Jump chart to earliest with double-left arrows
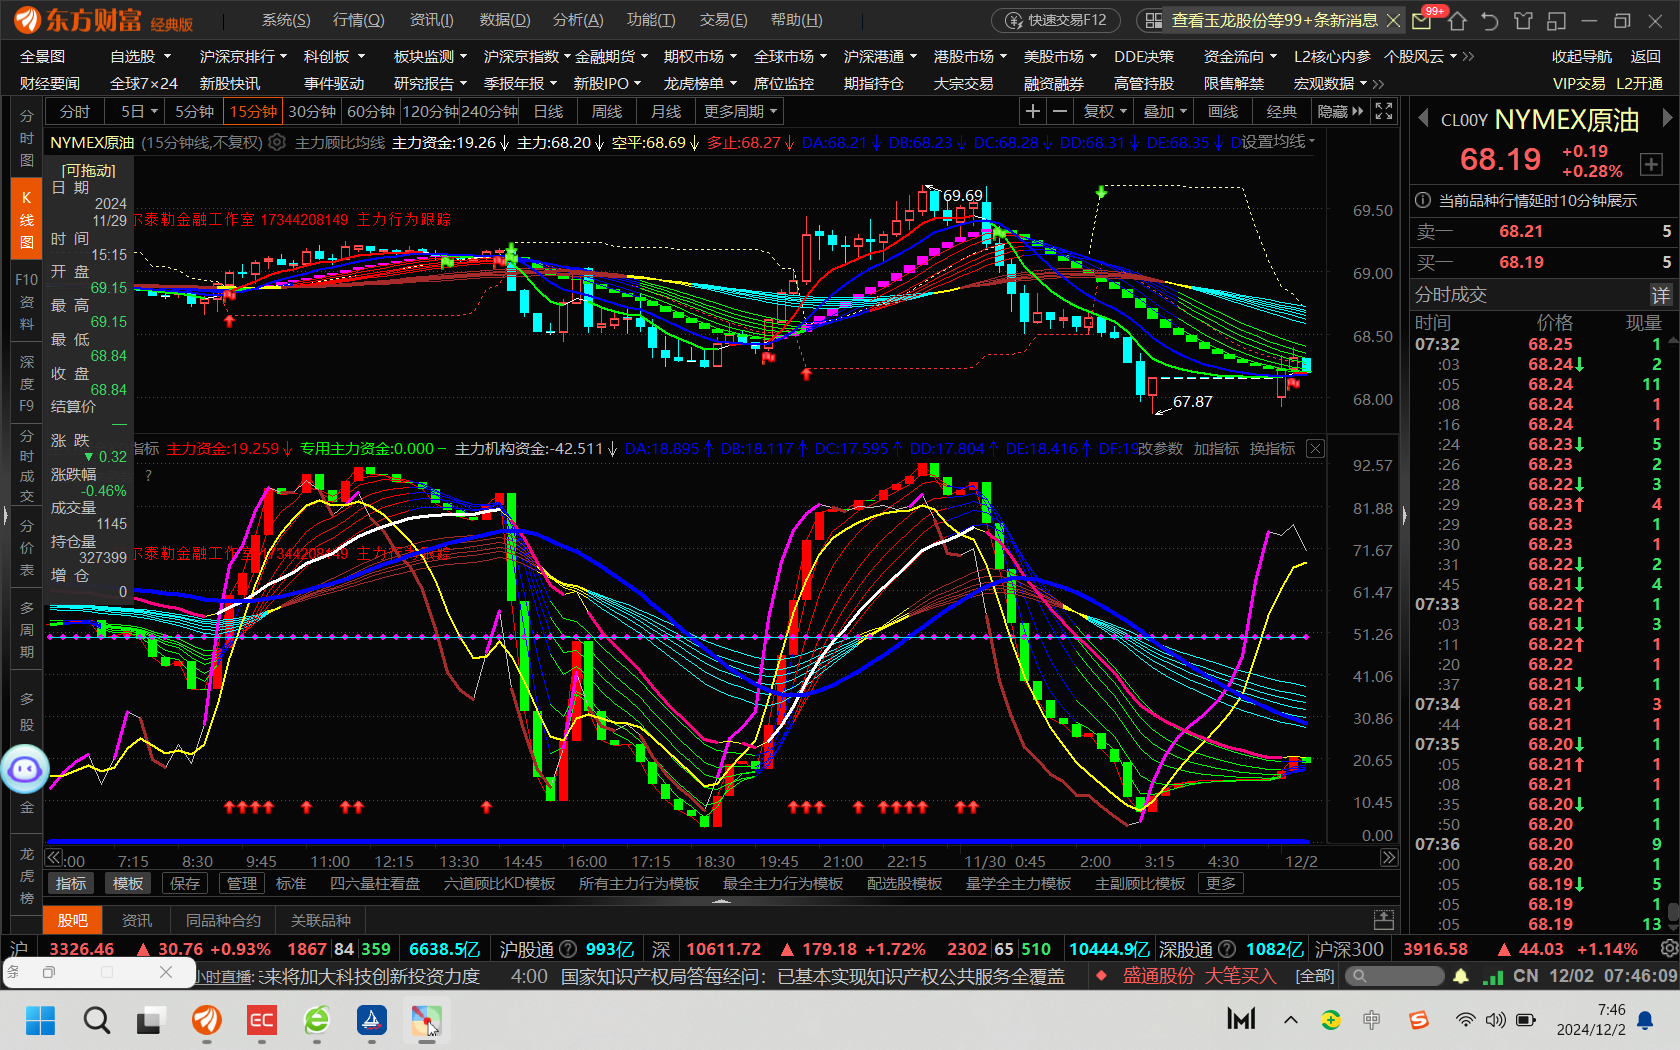Screen dimensions: 1680x1050 tap(54, 858)
